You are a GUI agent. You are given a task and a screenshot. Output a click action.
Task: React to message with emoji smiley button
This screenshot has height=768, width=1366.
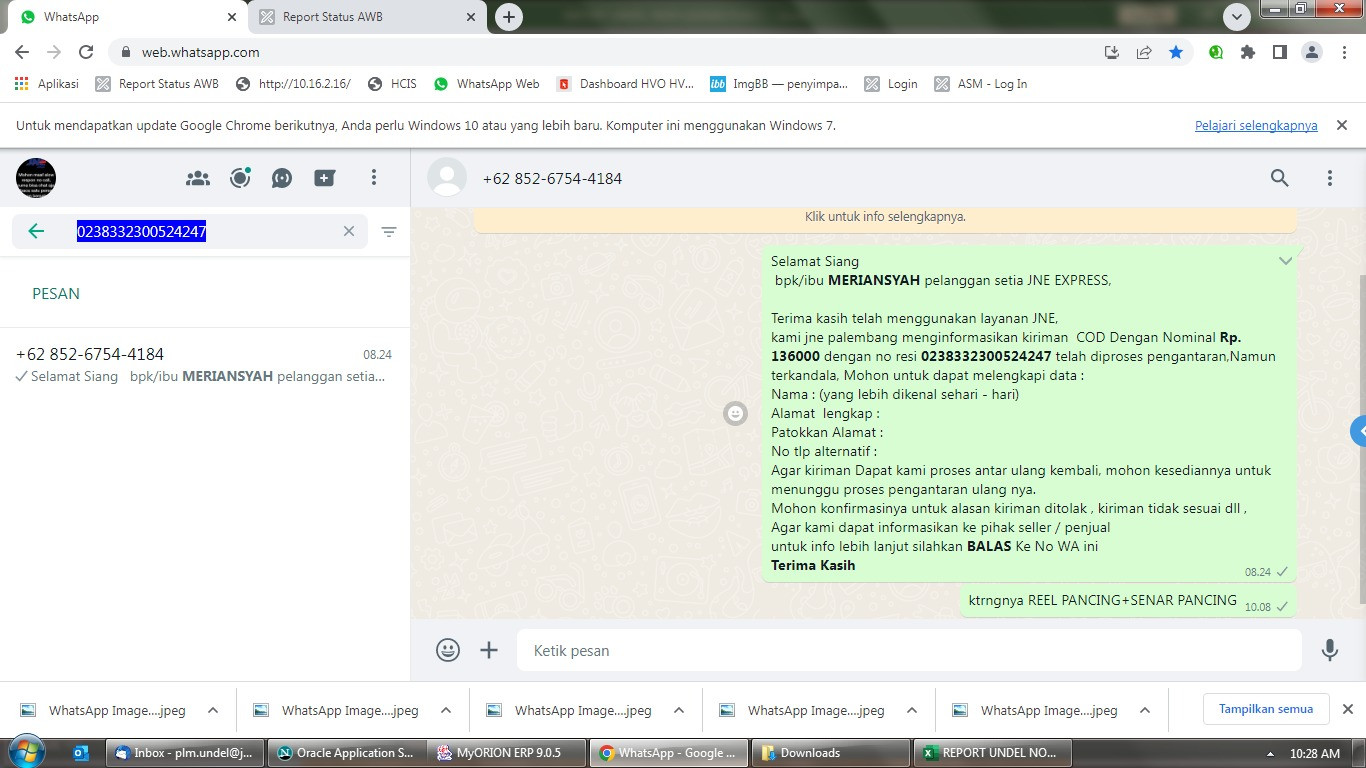coord(736,413)
